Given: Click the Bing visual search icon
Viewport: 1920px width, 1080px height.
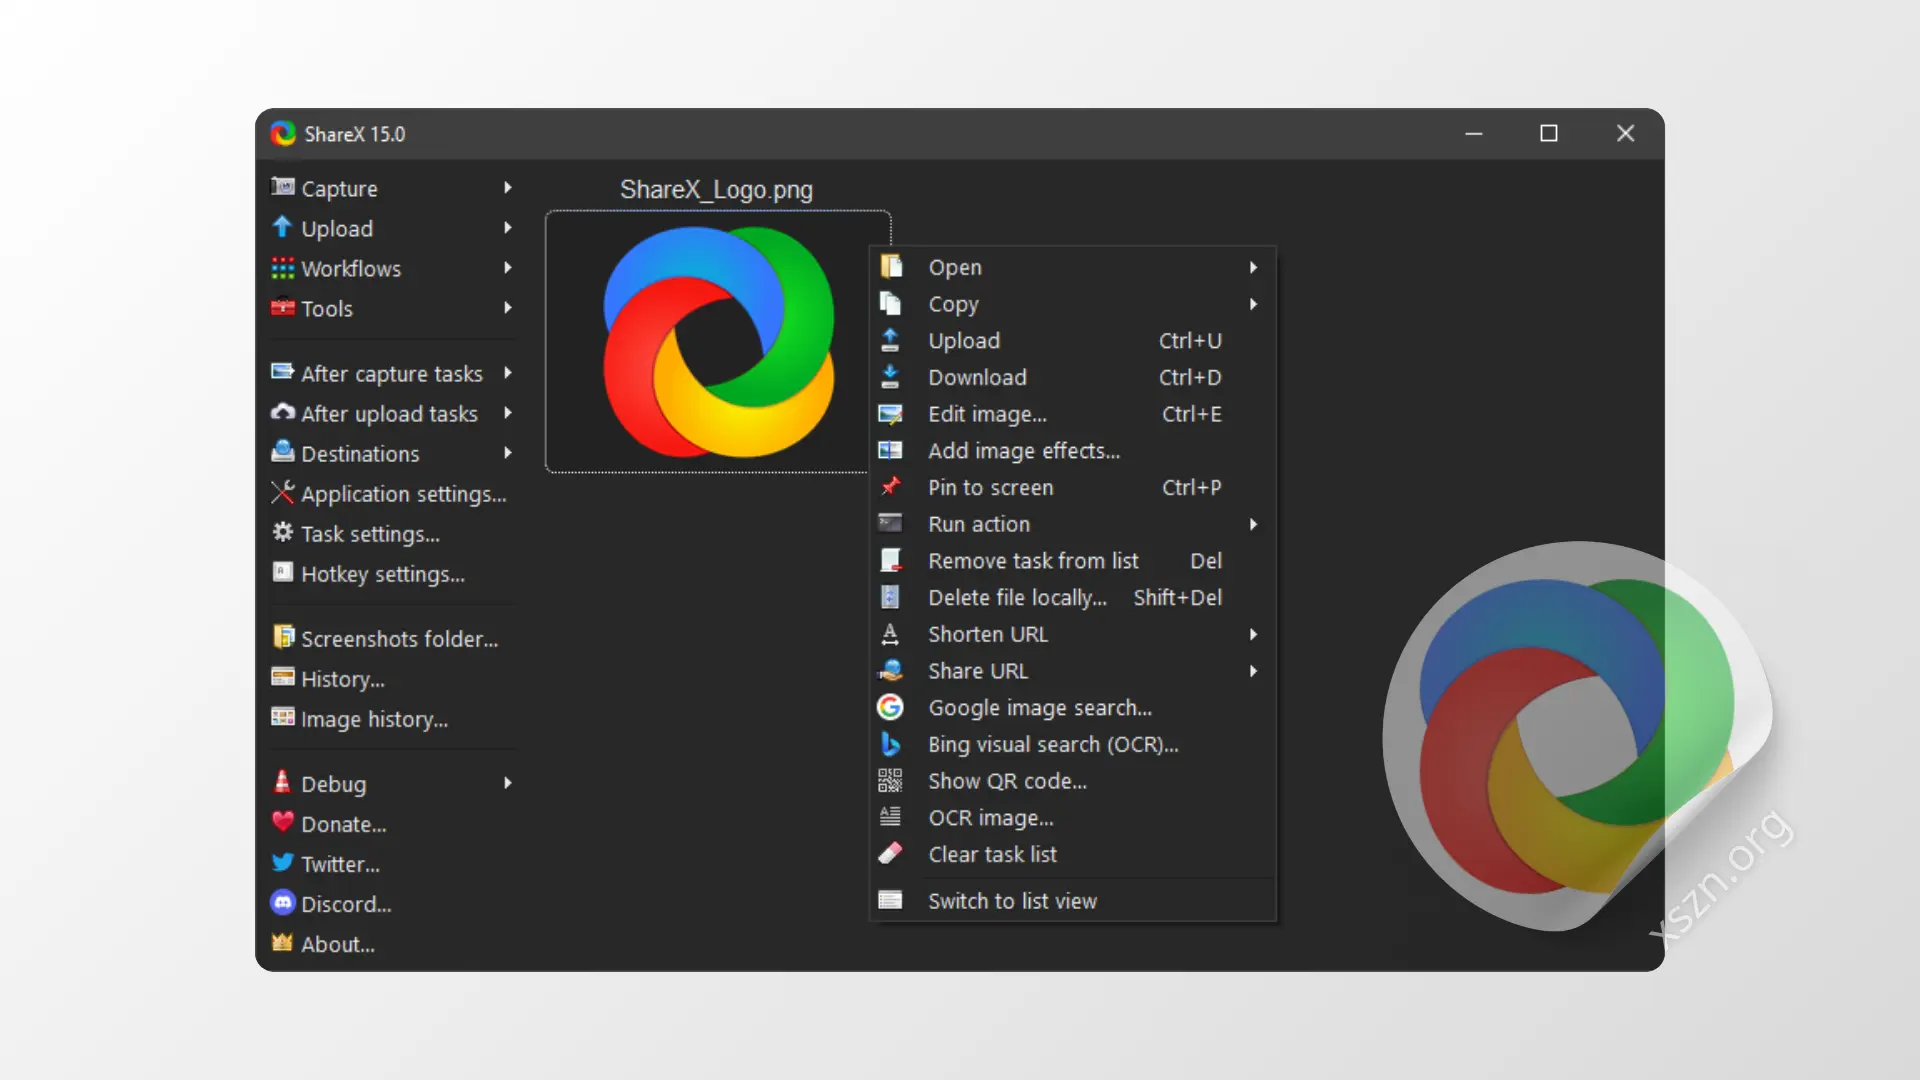Looking at the screenshot, I should click(890, 745).
